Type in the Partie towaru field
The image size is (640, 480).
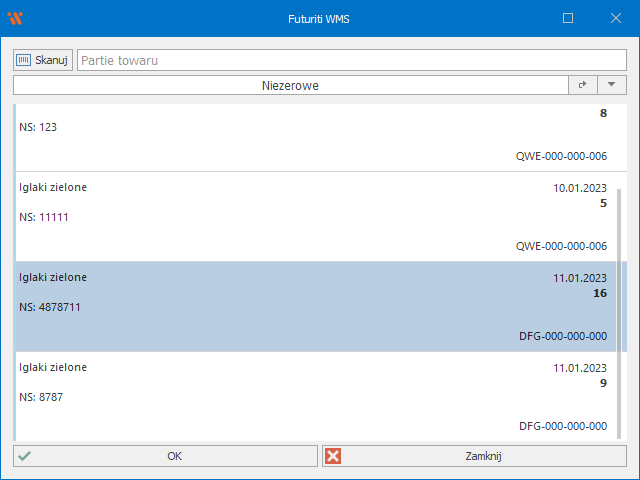(x=350, y=60)
